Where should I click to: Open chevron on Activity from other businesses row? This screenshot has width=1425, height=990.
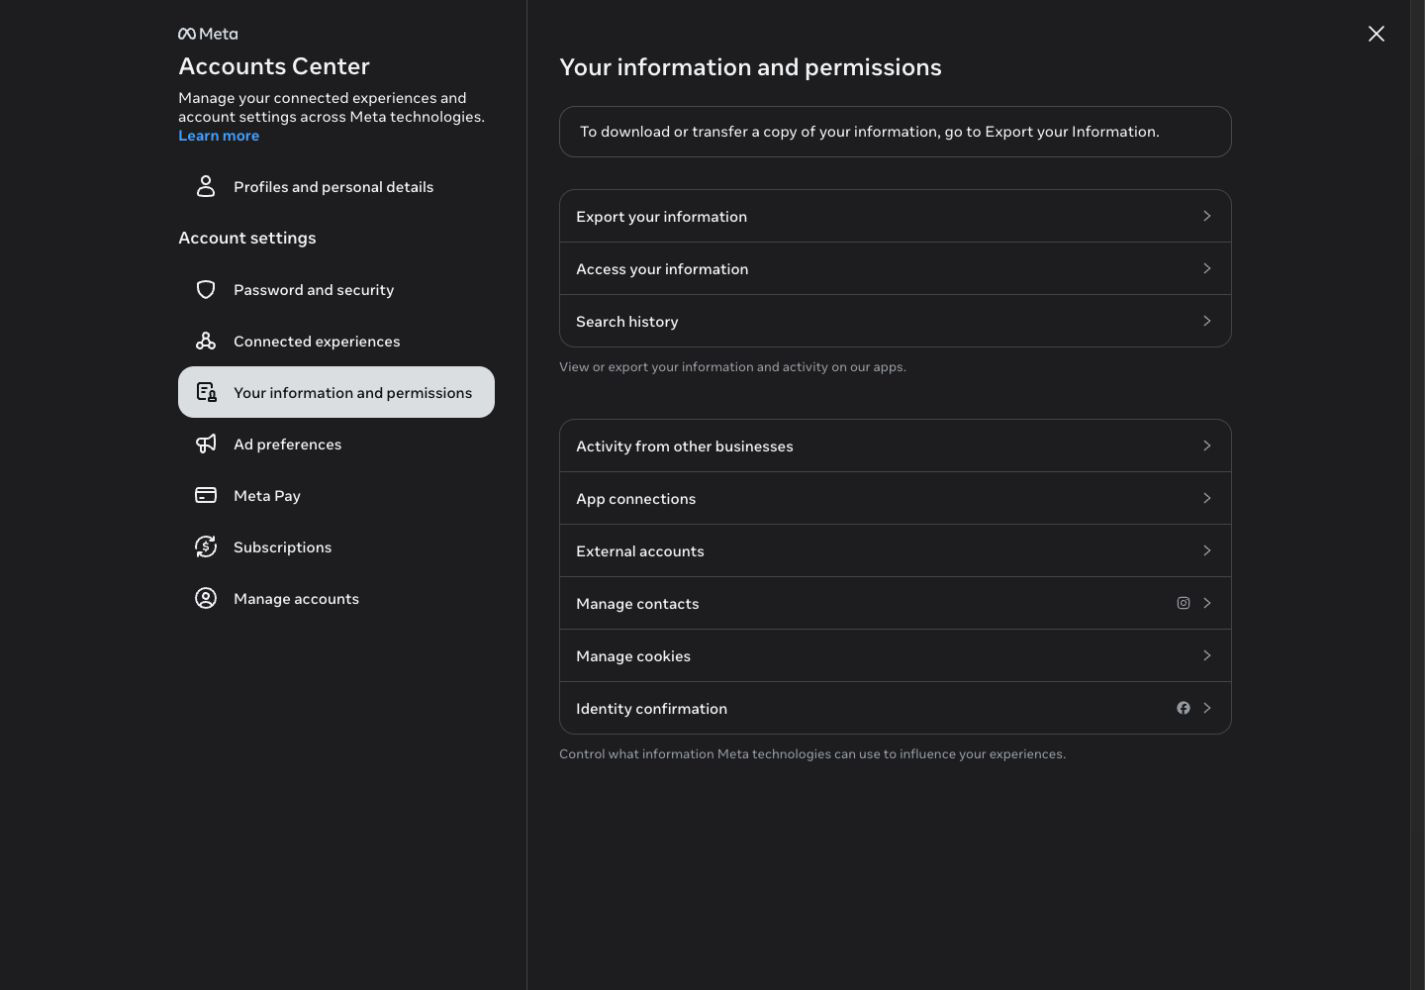[x=1207, y=446]
